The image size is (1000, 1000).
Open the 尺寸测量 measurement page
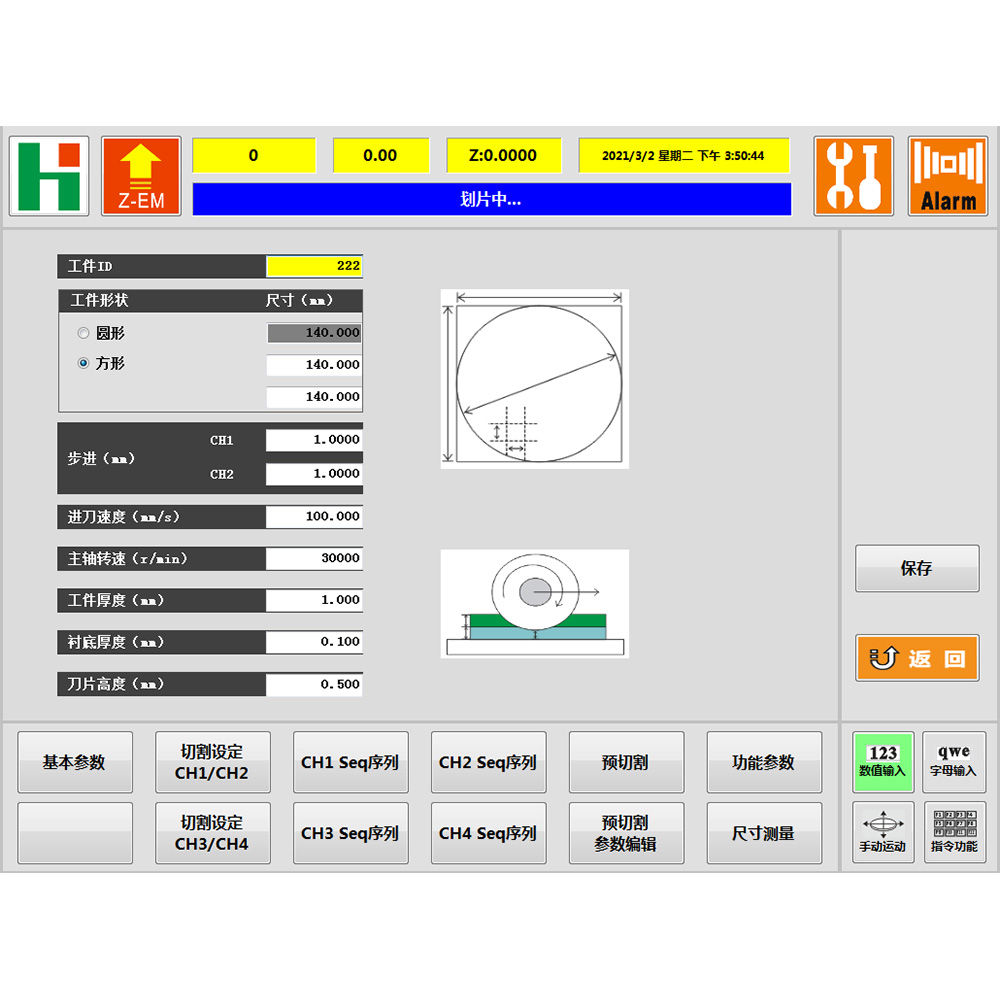(764, 833)
